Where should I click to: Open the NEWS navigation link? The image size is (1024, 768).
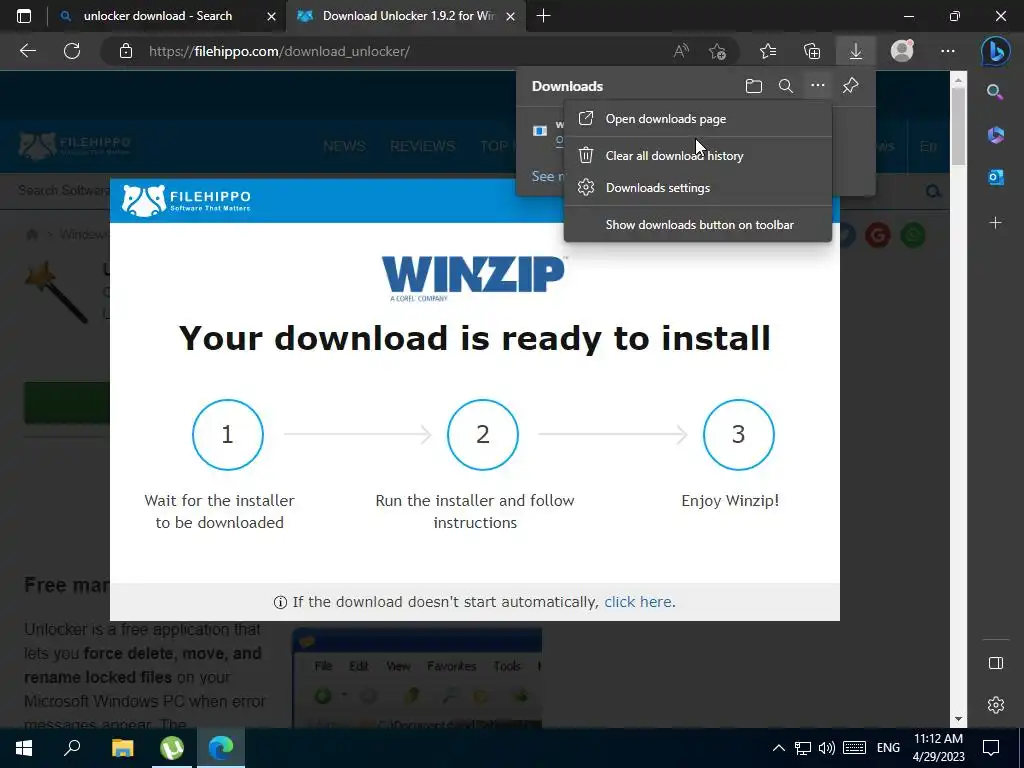pyautogui.click(x=344, y=146)
